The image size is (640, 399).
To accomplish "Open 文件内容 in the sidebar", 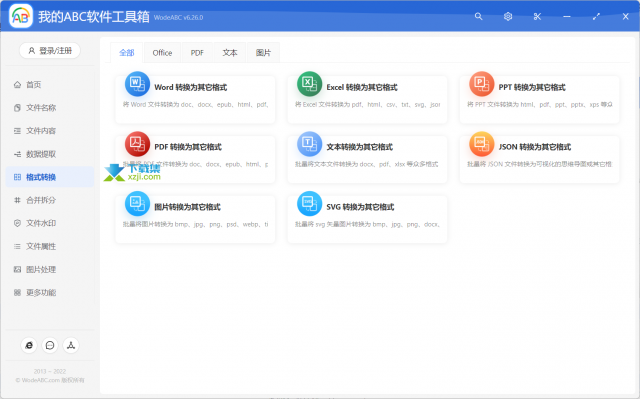I will [x=50, y=131].
